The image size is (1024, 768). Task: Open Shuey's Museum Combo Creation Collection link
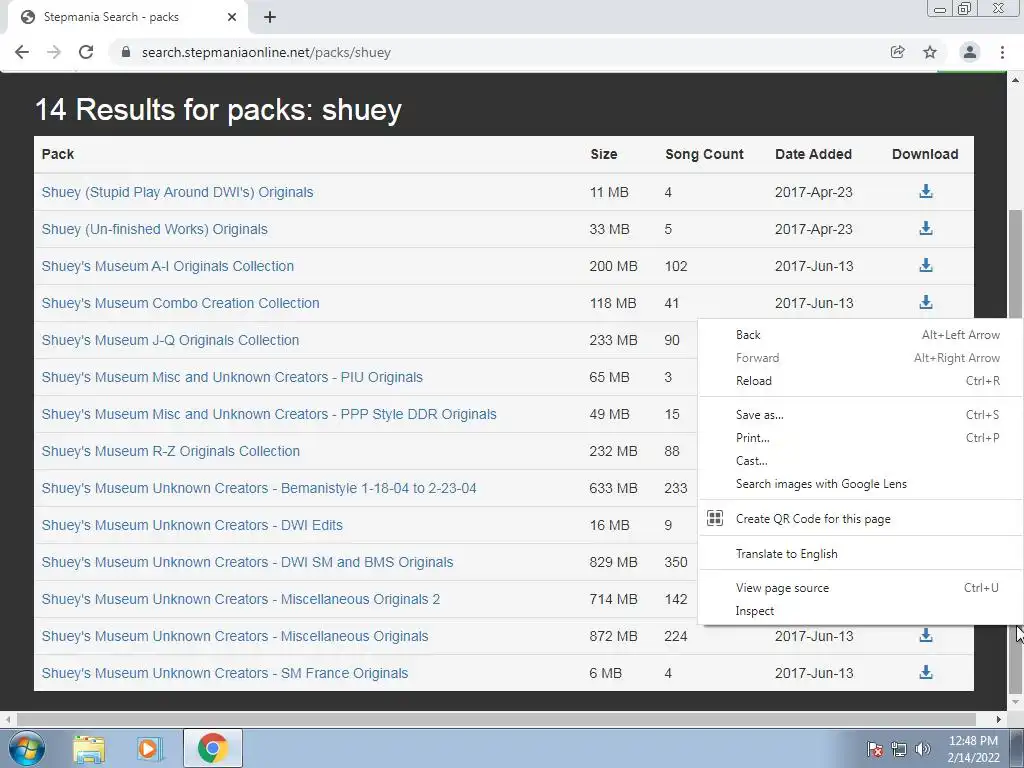coord(180,303)
